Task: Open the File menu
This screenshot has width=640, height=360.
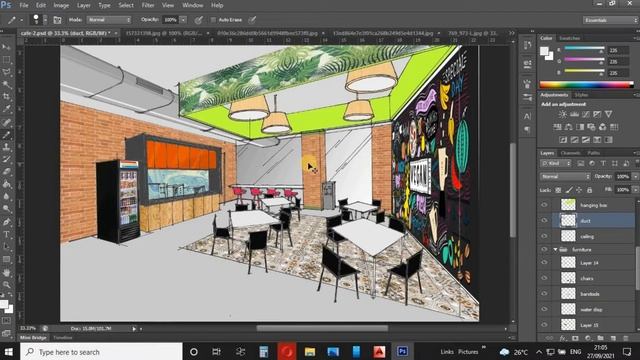Action: (24, 5)
